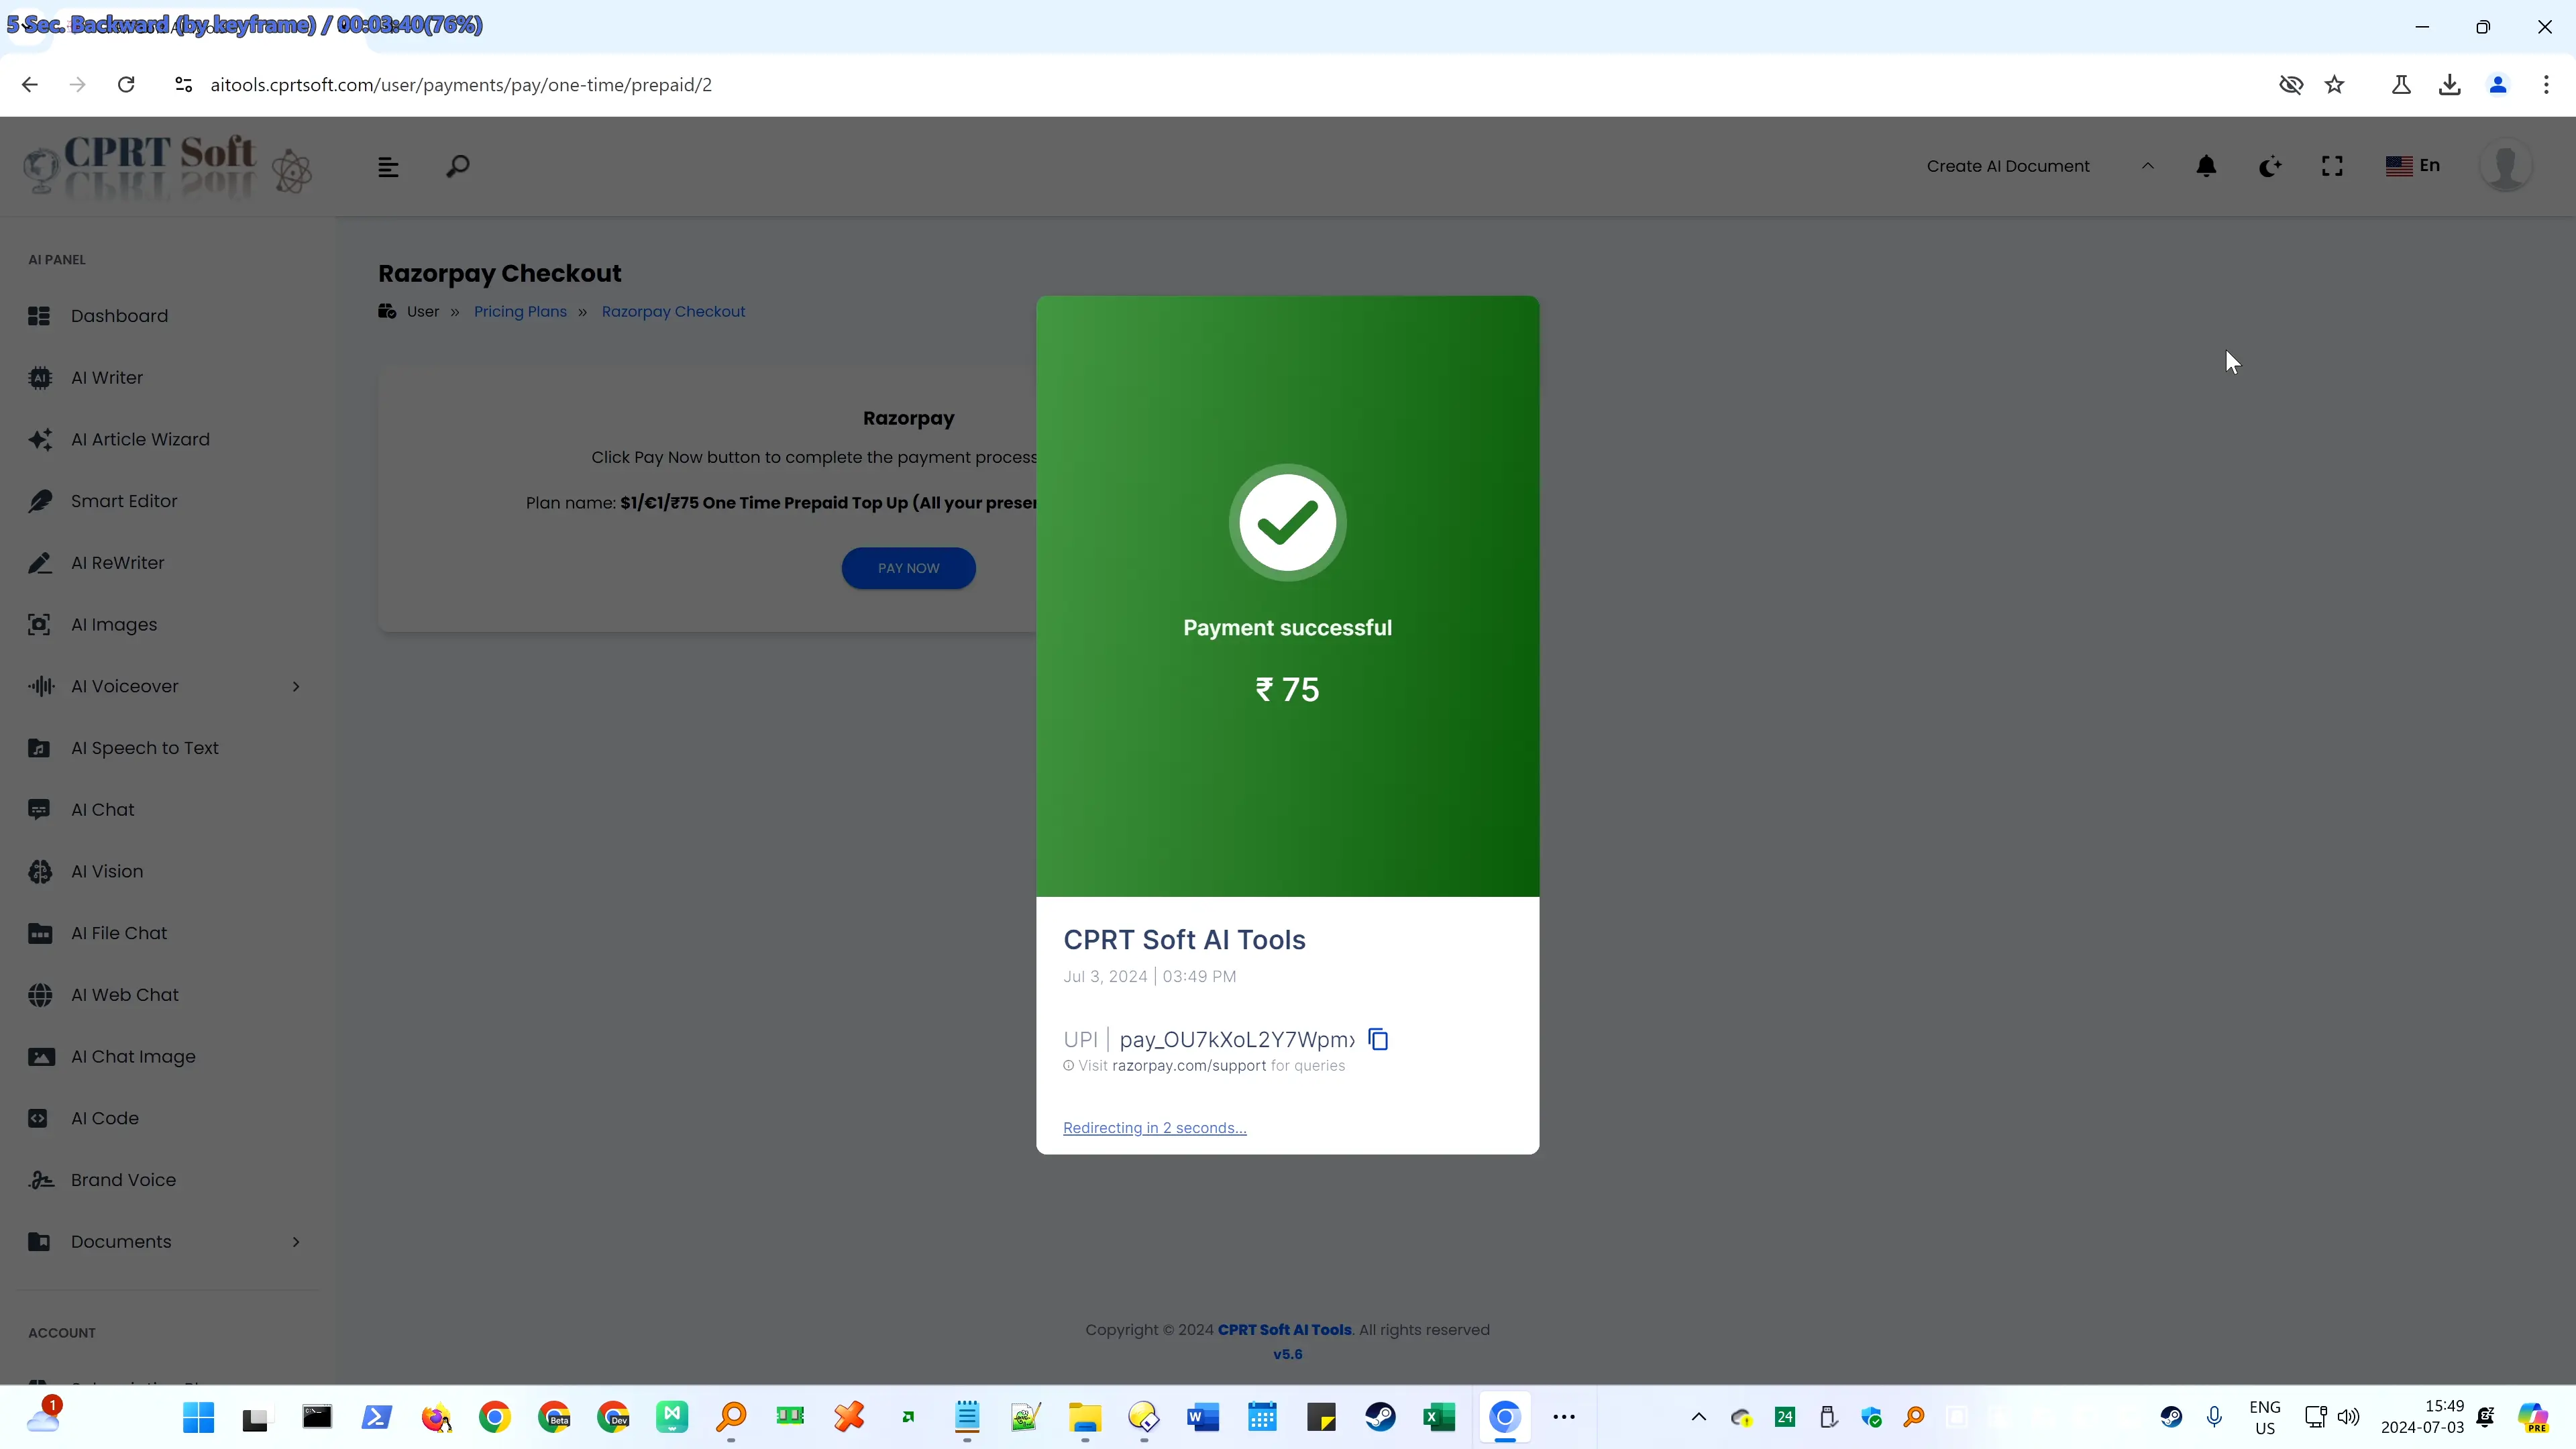2576x1449 pixels.
Task: Open Chrome three-dot menu
Action: tap(2546, 85)
